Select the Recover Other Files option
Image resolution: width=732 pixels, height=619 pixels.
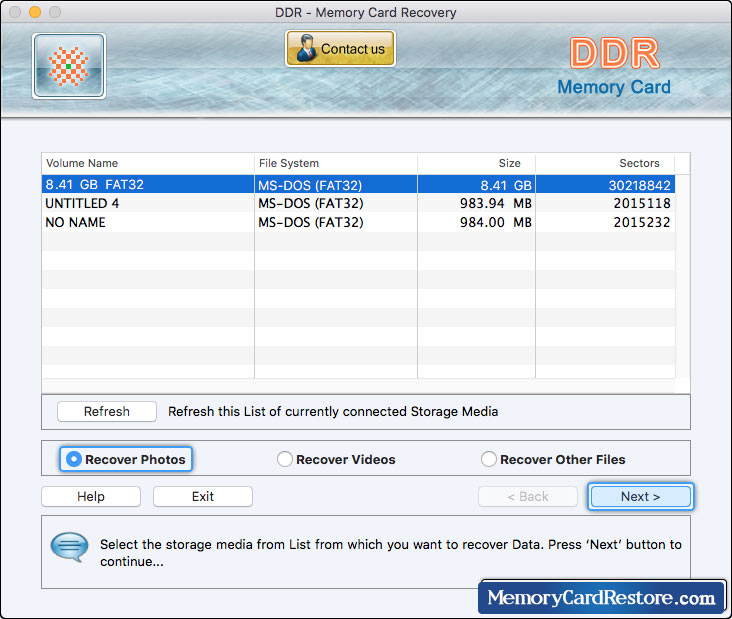[x=553, y=459]
